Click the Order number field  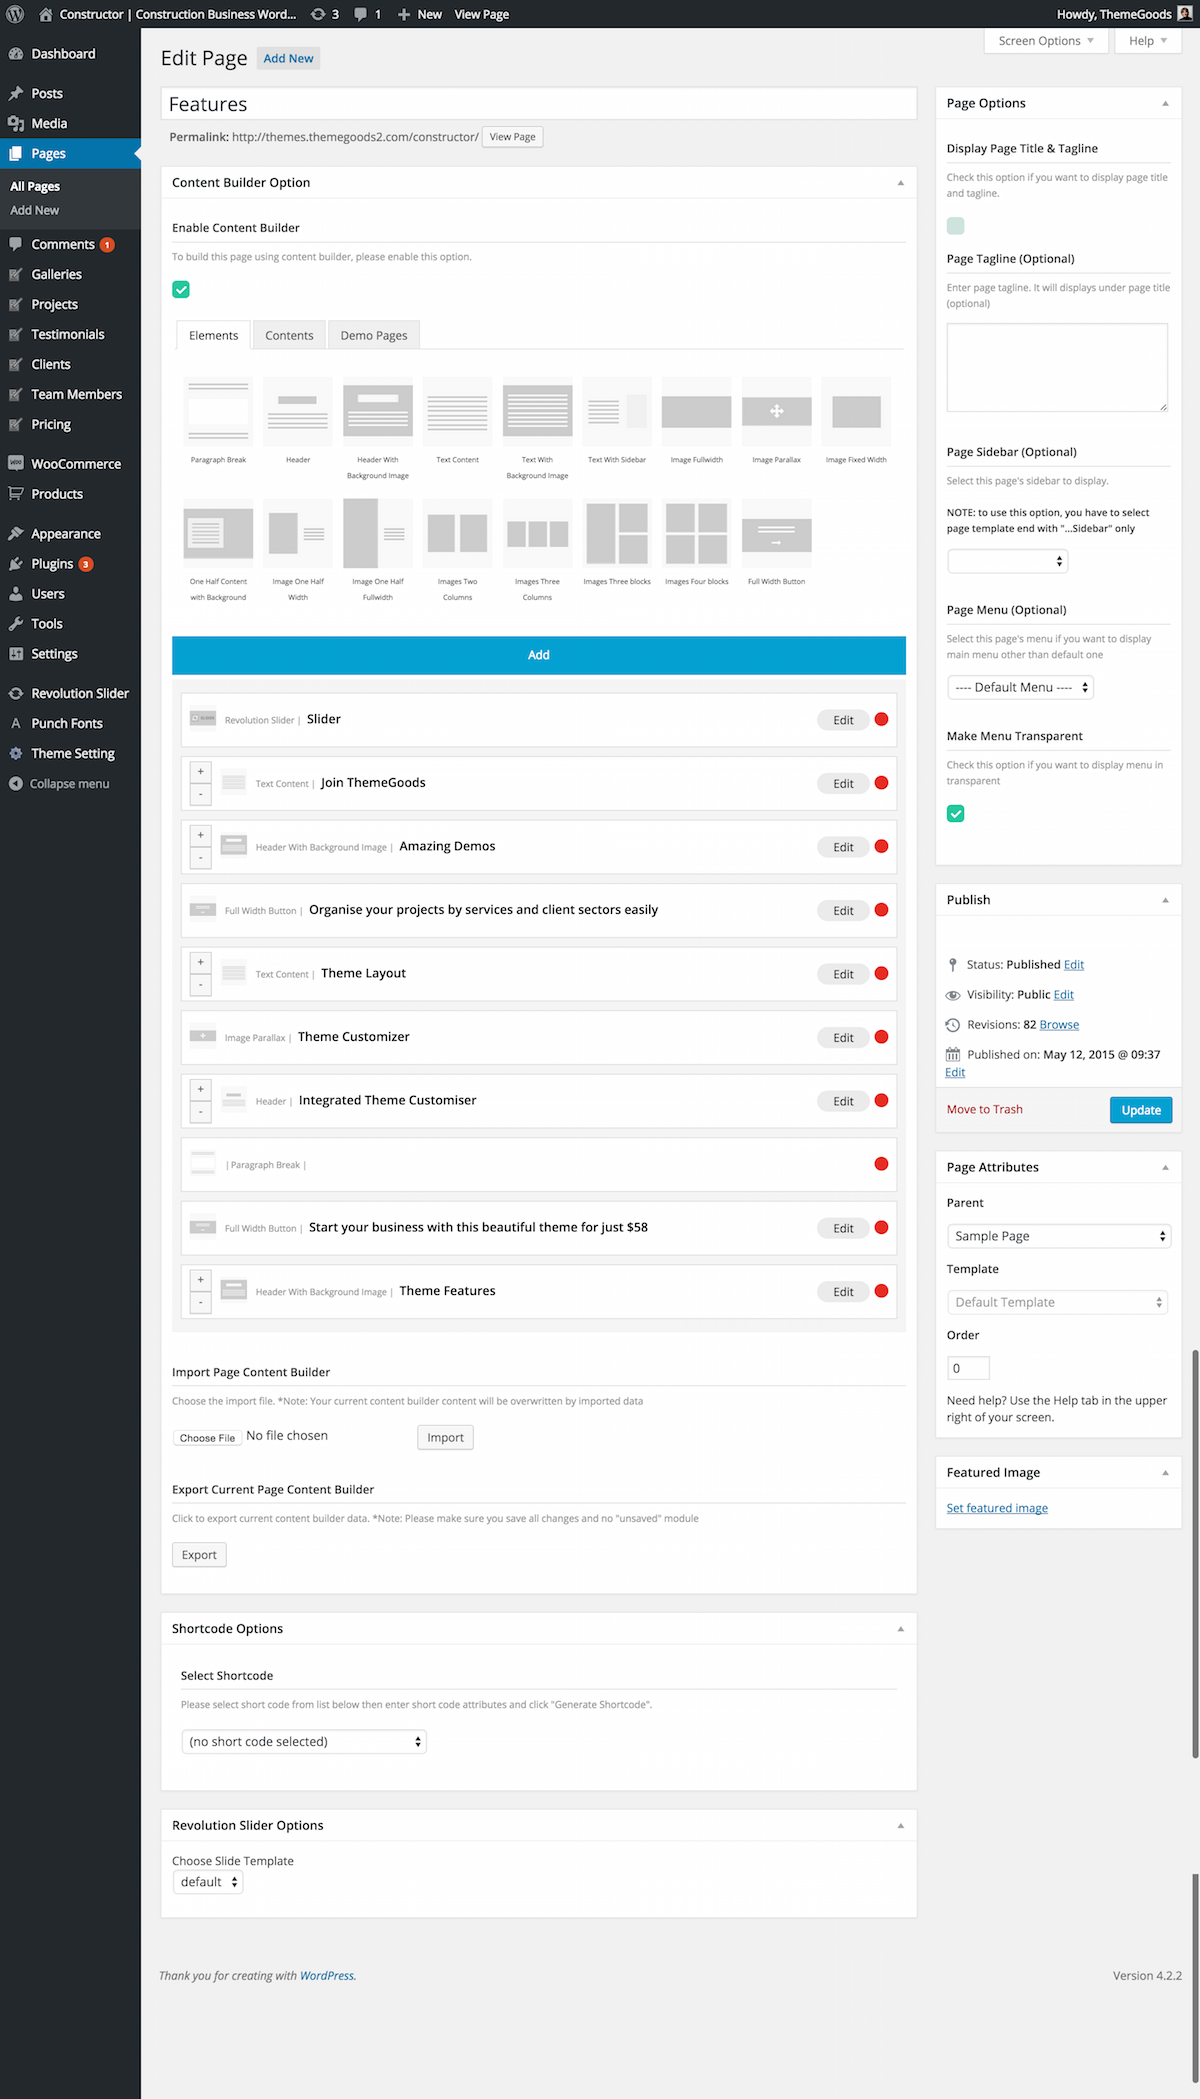[968, 1369]
